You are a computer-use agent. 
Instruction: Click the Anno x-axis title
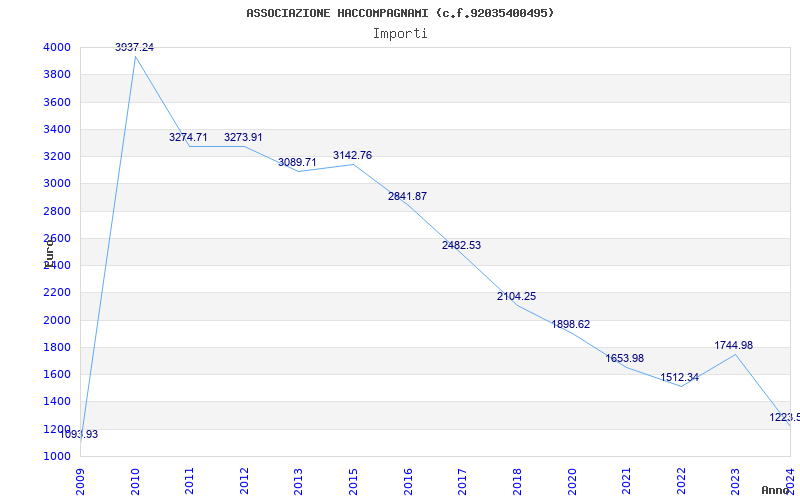pyautogui.click(x=775, y=490)
